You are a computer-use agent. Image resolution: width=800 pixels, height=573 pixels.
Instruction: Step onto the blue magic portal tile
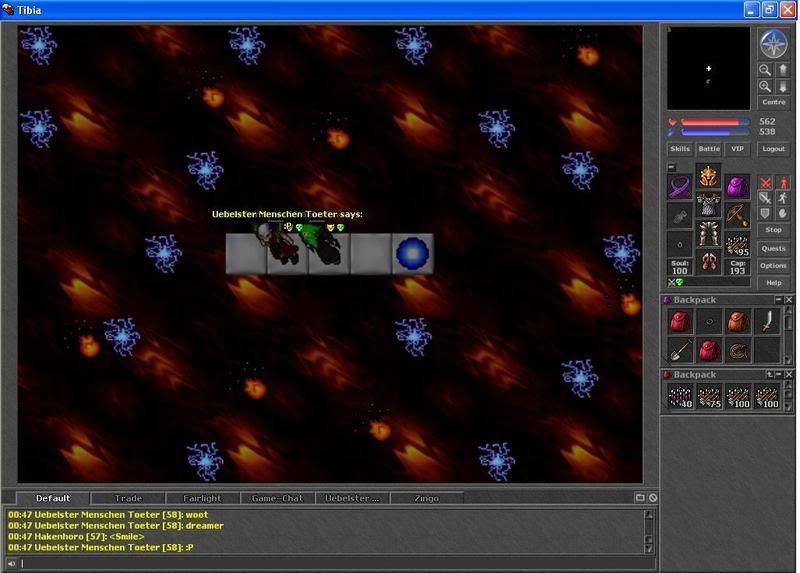(x=413, y=254)
